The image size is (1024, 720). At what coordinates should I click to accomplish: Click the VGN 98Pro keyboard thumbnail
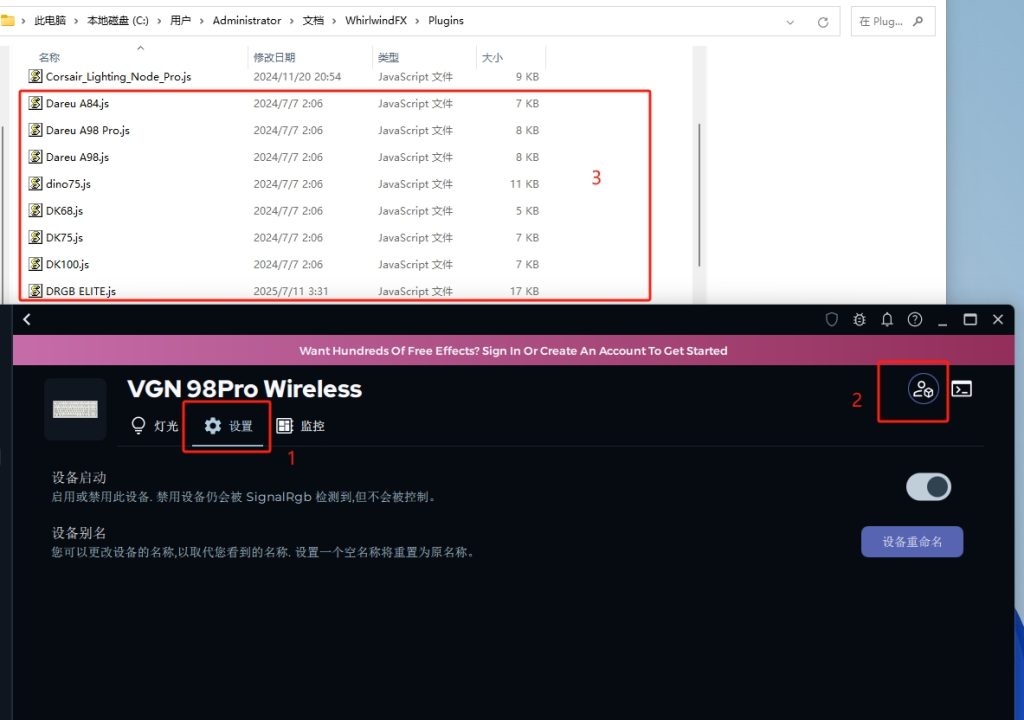75,409
